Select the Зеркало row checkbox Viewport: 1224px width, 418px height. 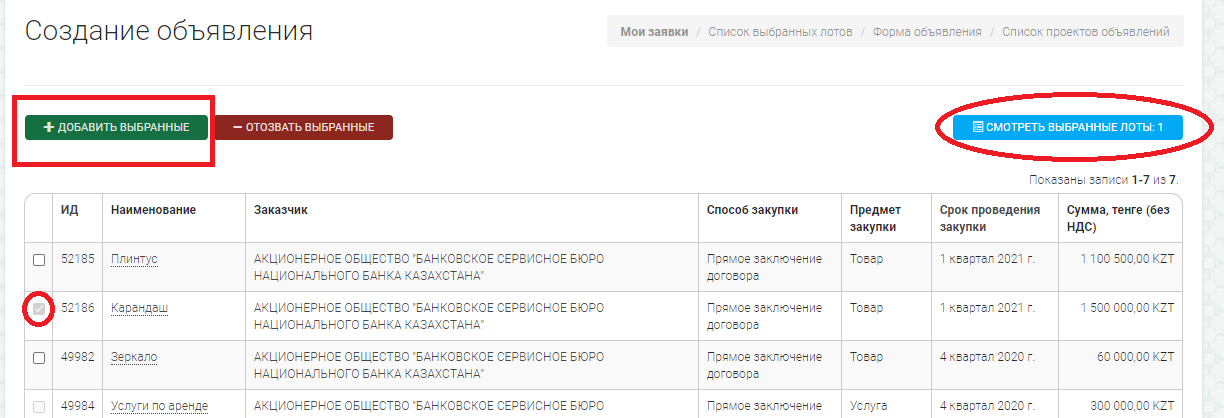39,358
